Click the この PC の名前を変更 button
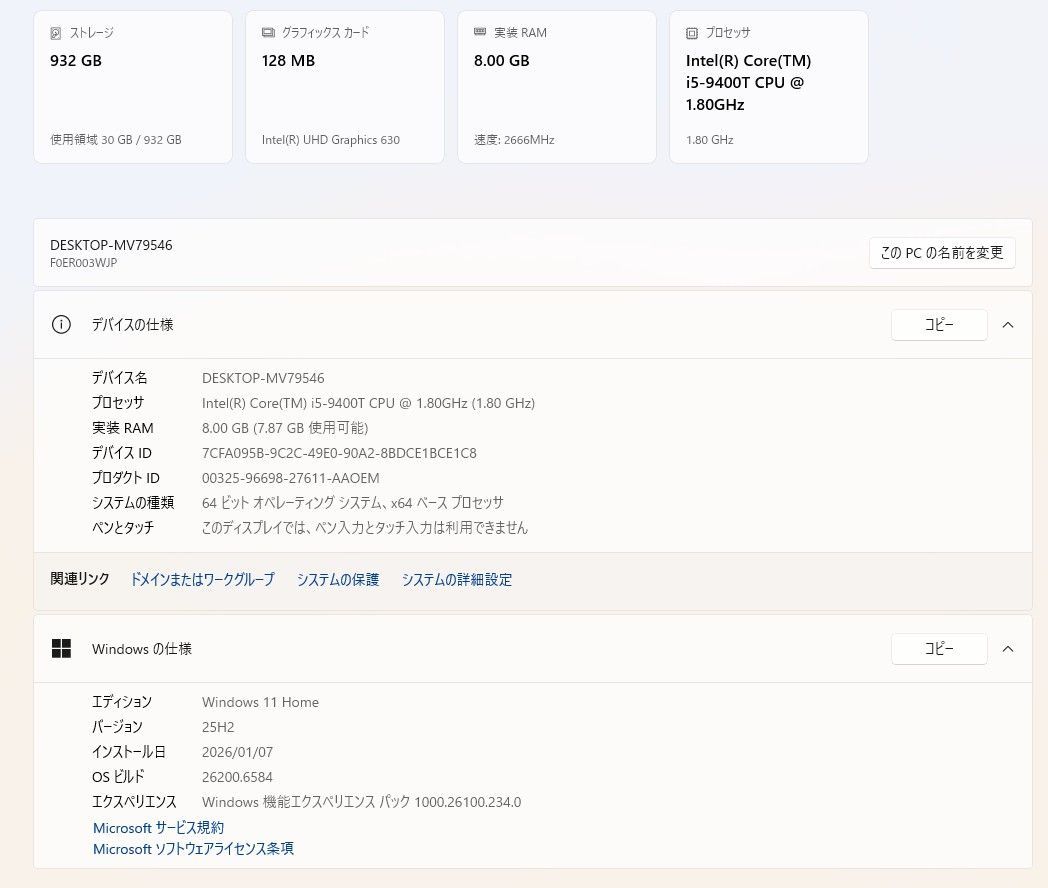1048x888 pixels. 941,253
